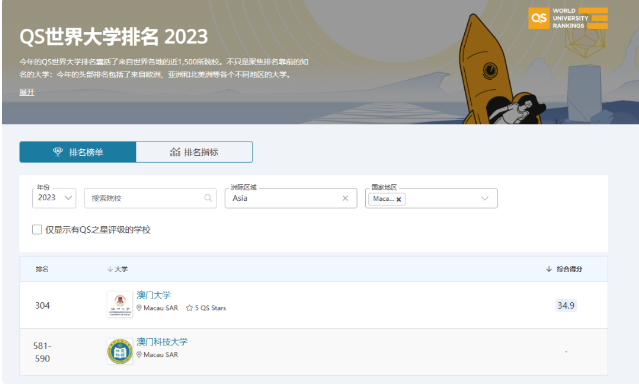Click the 搜索院校 search input field
The image size is (639, 385).
[x=150, y=198]
